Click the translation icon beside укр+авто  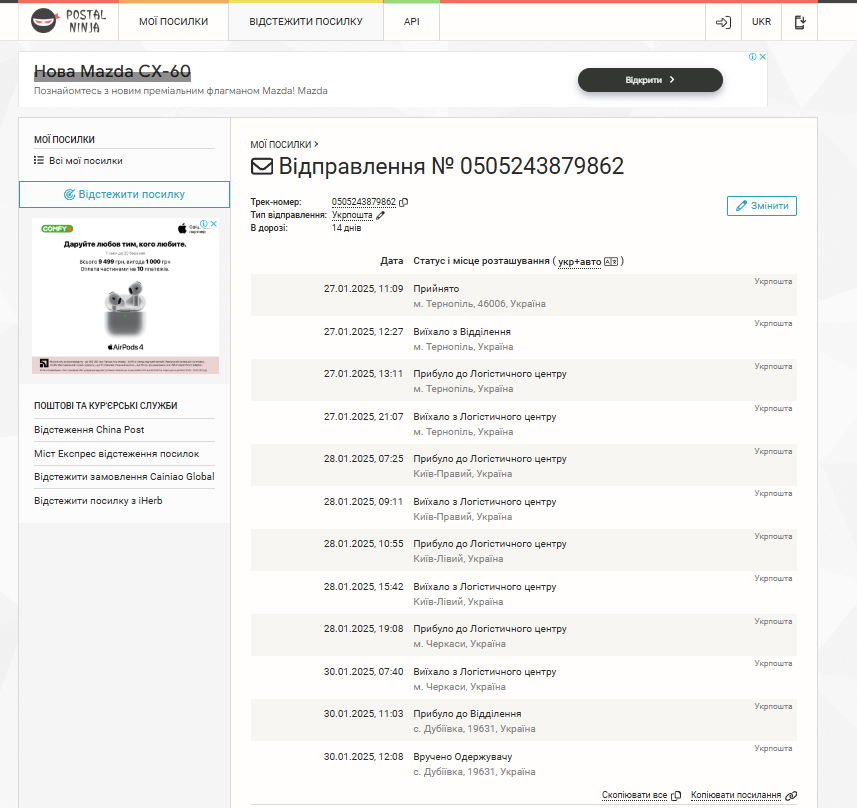(611, 261)
